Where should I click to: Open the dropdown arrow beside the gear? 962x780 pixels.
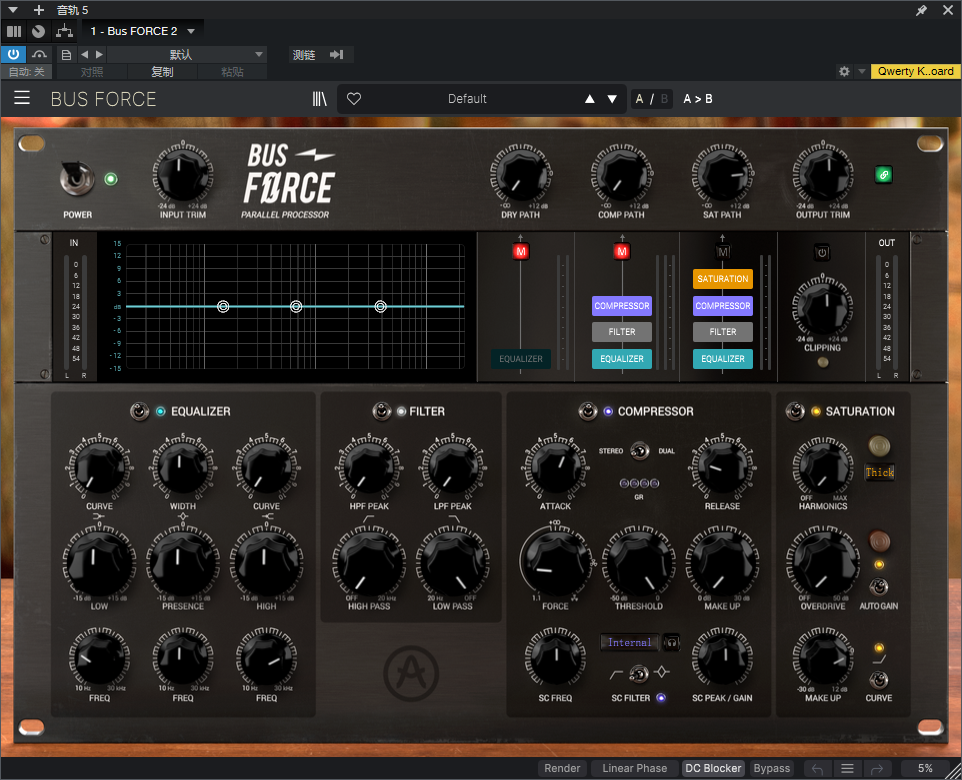[x=861, y=71]
